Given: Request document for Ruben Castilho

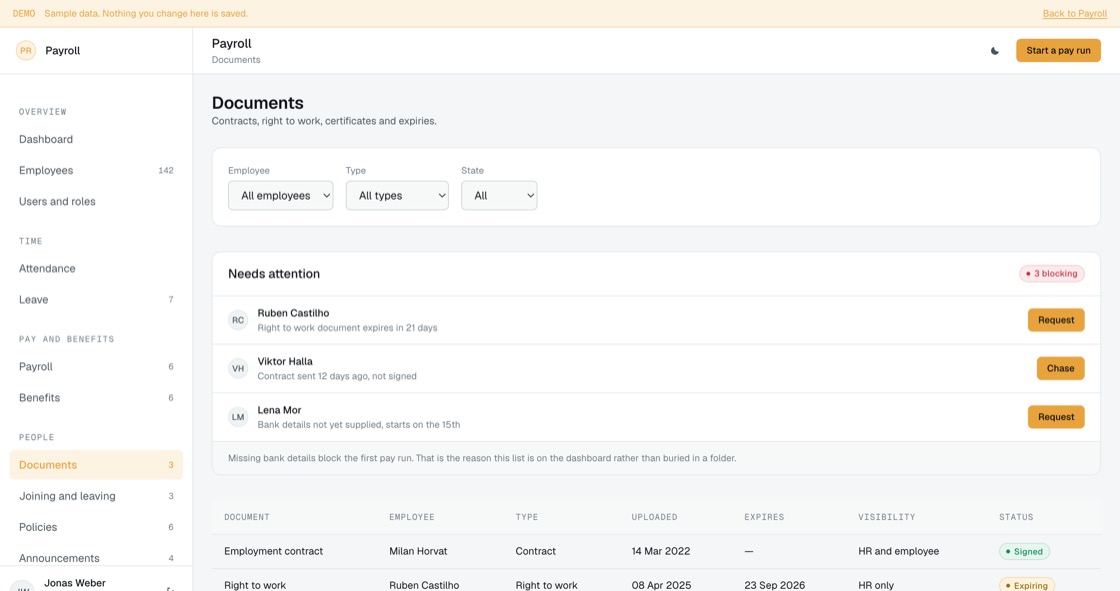Looking at the screenshot, I should (1056, 320).
